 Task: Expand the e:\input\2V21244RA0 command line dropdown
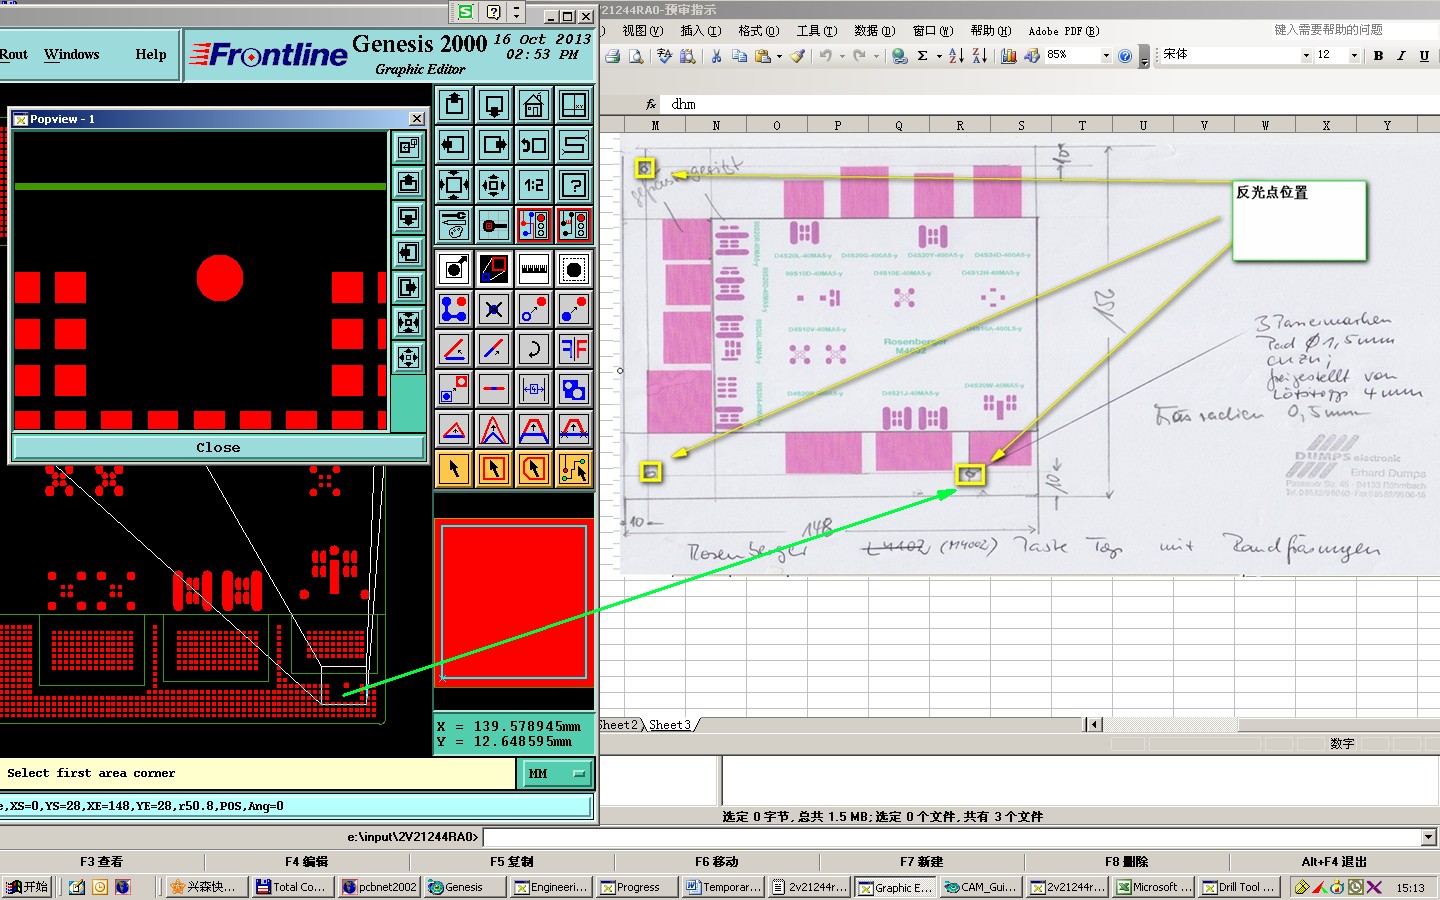[1429, 837]
